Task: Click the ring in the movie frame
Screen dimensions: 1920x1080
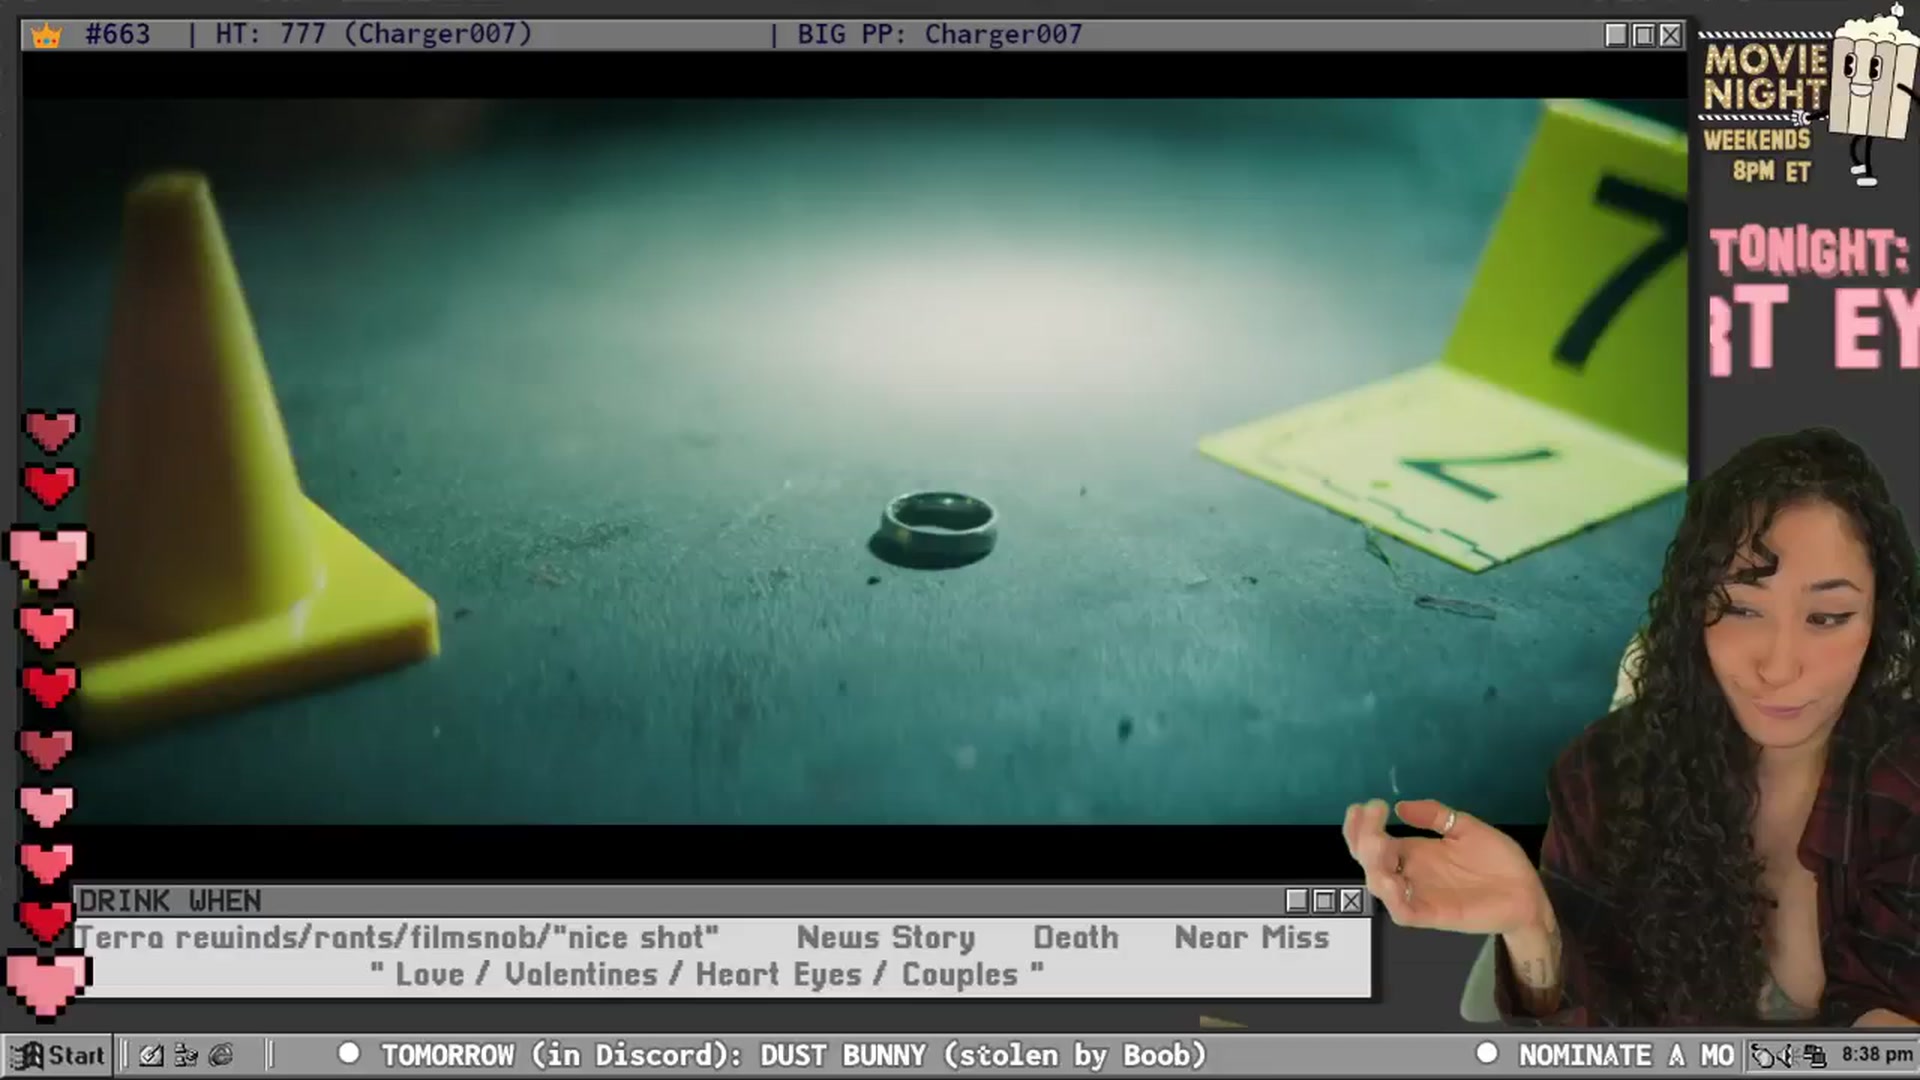Action: (x=937, y=528)
